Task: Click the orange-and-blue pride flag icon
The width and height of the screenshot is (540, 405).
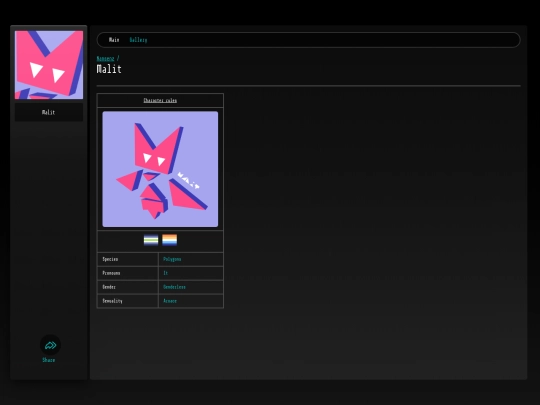Action: click(x=169, y=240)
